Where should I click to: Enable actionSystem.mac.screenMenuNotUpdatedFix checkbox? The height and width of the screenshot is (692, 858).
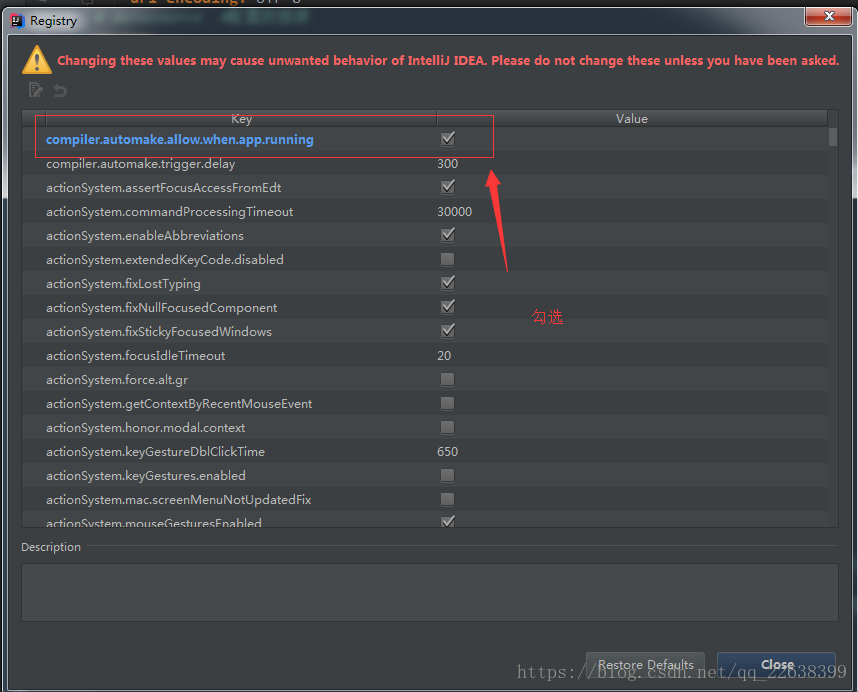(x=448, y=499)
